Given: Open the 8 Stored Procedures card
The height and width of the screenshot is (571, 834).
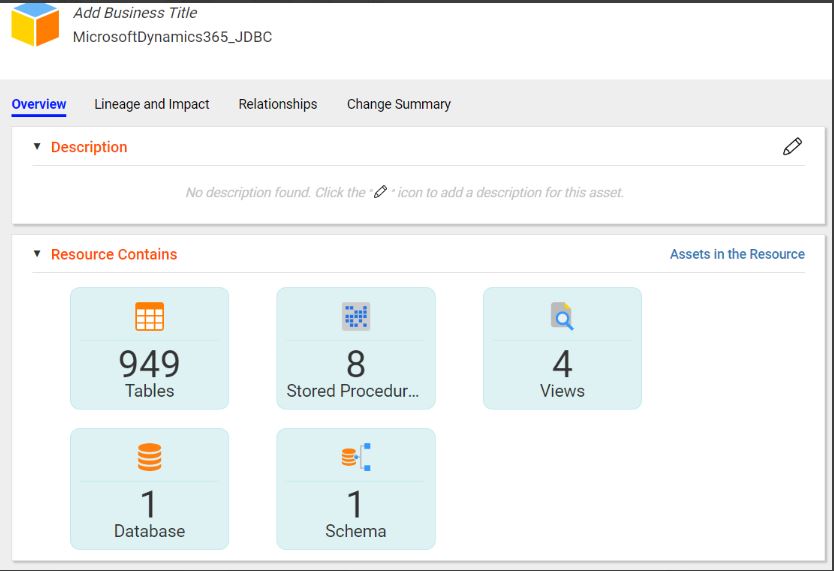Looking at the screenshot, I should [356, 348].
